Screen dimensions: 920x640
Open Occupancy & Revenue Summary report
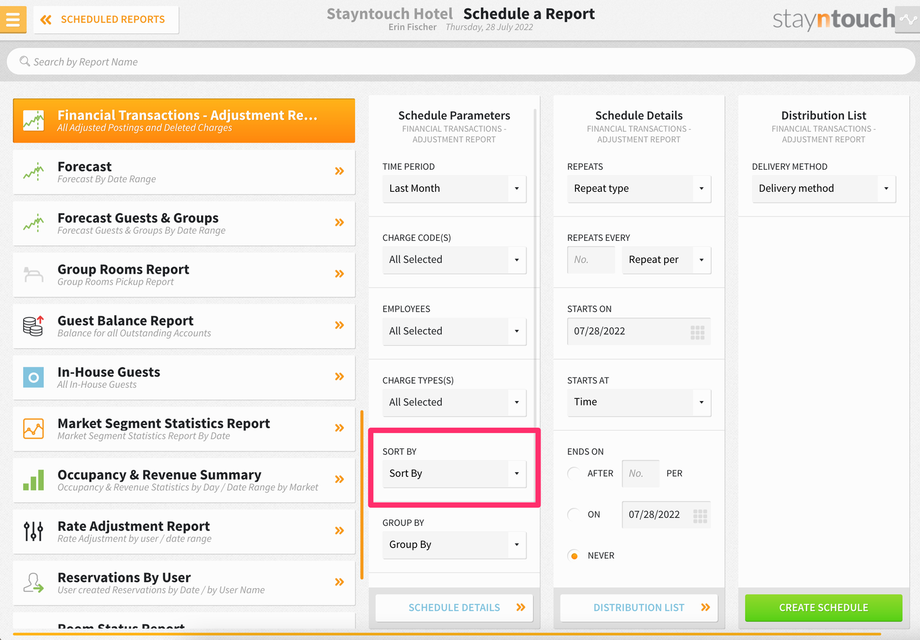pyautogui.click(x=184, y=480)
